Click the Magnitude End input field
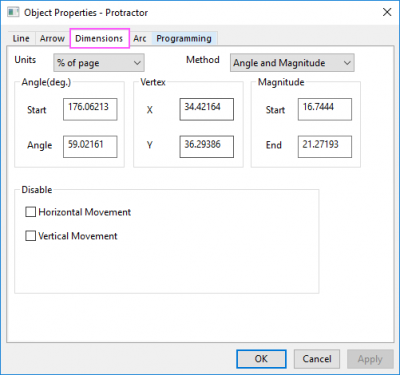This screenshot has height=375, width=400. tap(325, 146)
